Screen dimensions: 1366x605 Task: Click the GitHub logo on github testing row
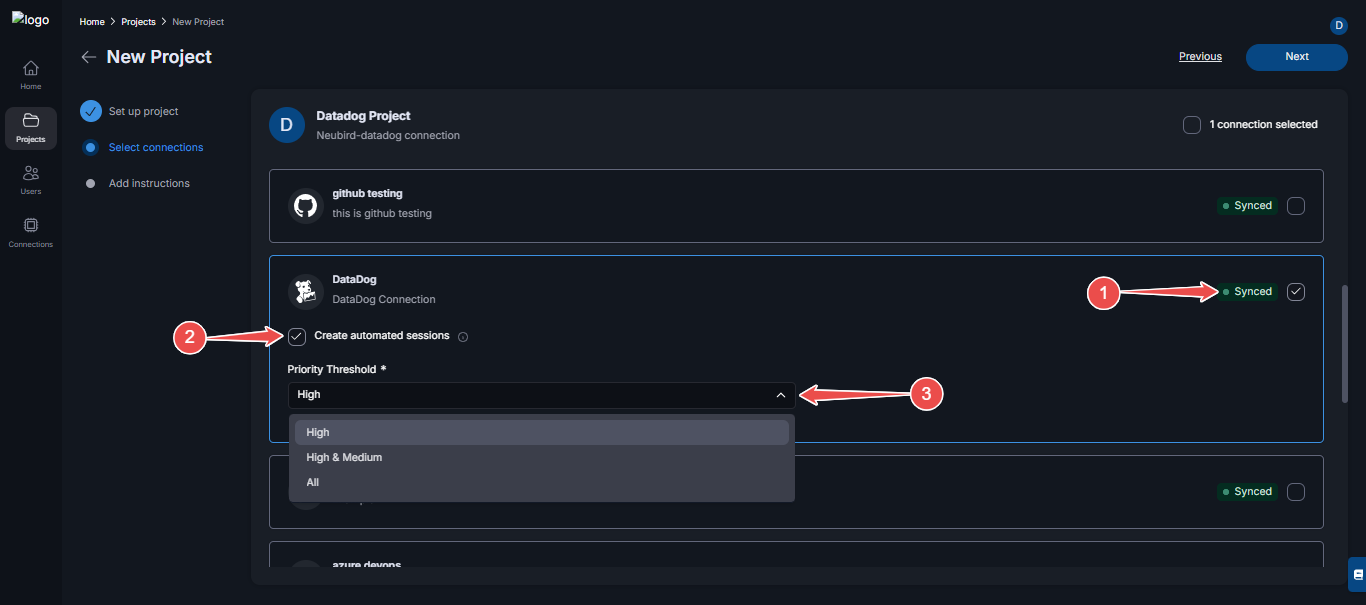point(304,205)
